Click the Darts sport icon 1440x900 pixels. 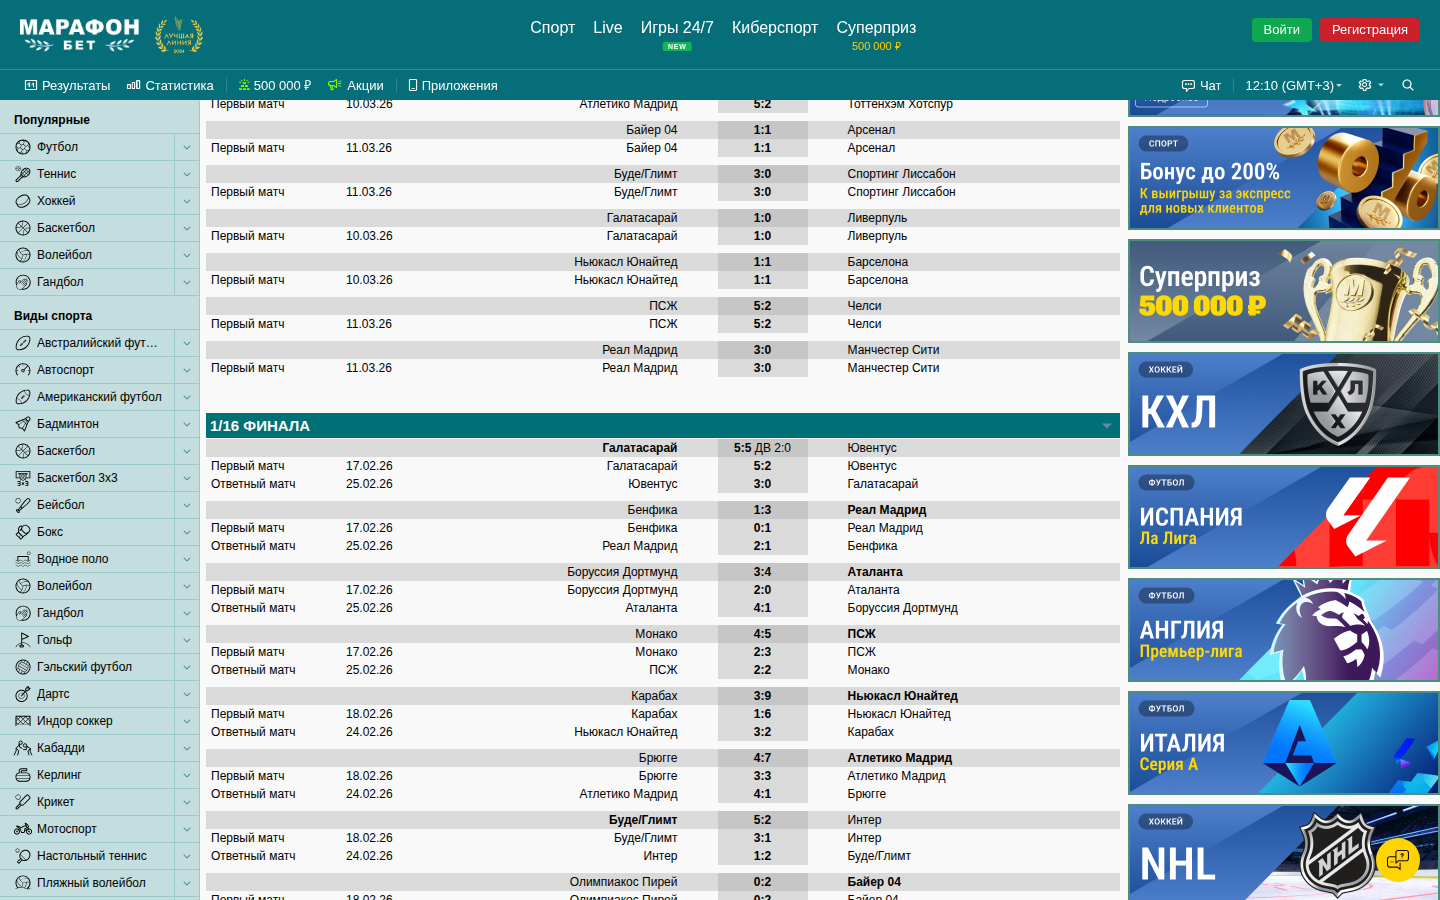pyautogui.click(x=23, y=694)
